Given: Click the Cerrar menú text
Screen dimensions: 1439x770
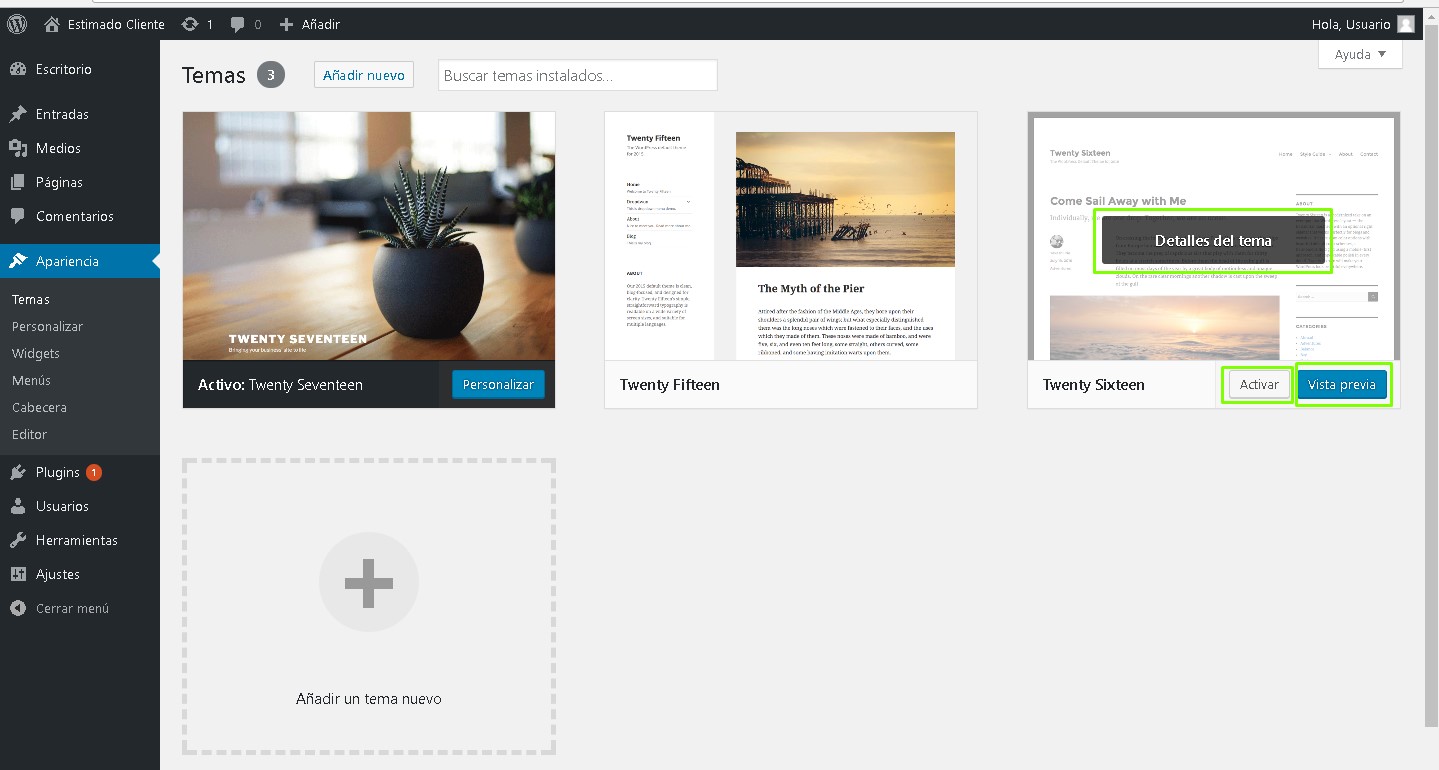Looking at the screenshot, I should [72, 608].
